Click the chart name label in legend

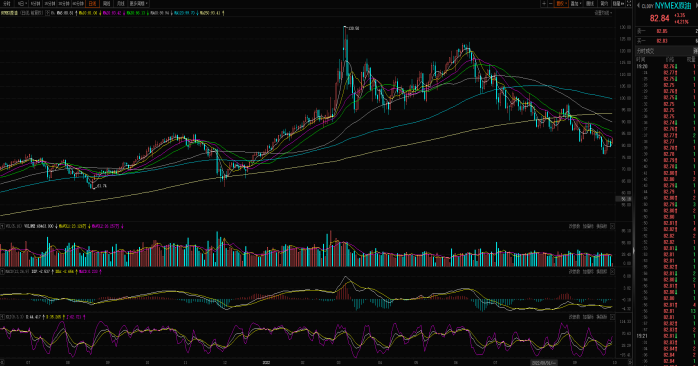pos(9,13)
